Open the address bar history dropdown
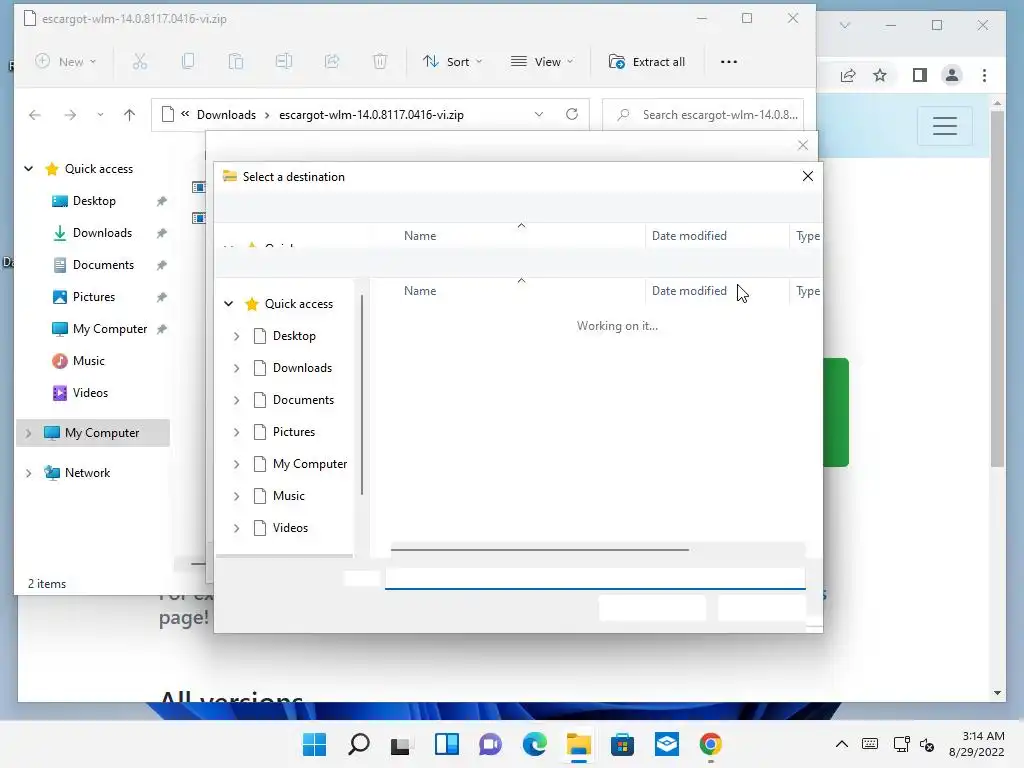This screenshot has height=768, width=1024. pyautogui.click(x=539, y=114)
